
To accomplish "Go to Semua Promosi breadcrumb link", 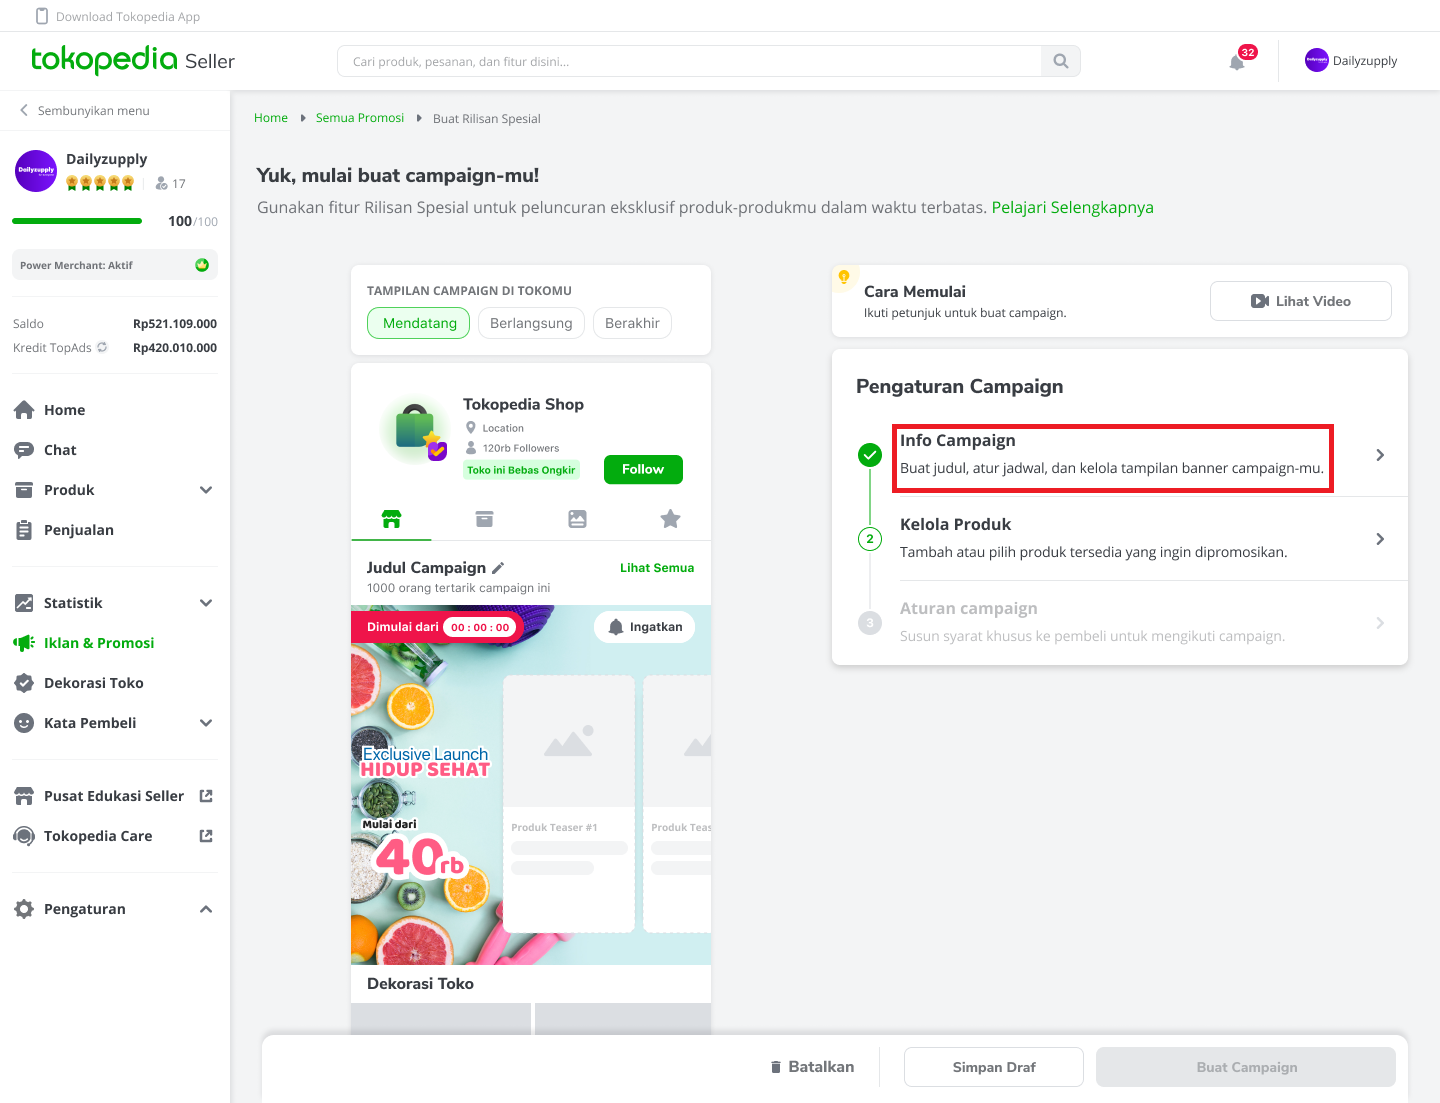I will coord(360,118).
